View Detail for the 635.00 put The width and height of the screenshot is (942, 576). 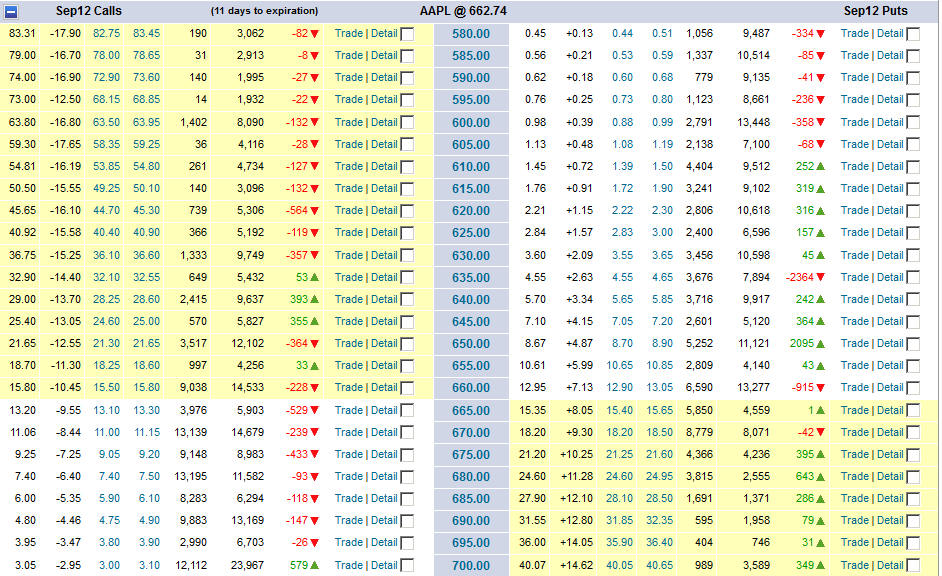[x=890, y=277]
